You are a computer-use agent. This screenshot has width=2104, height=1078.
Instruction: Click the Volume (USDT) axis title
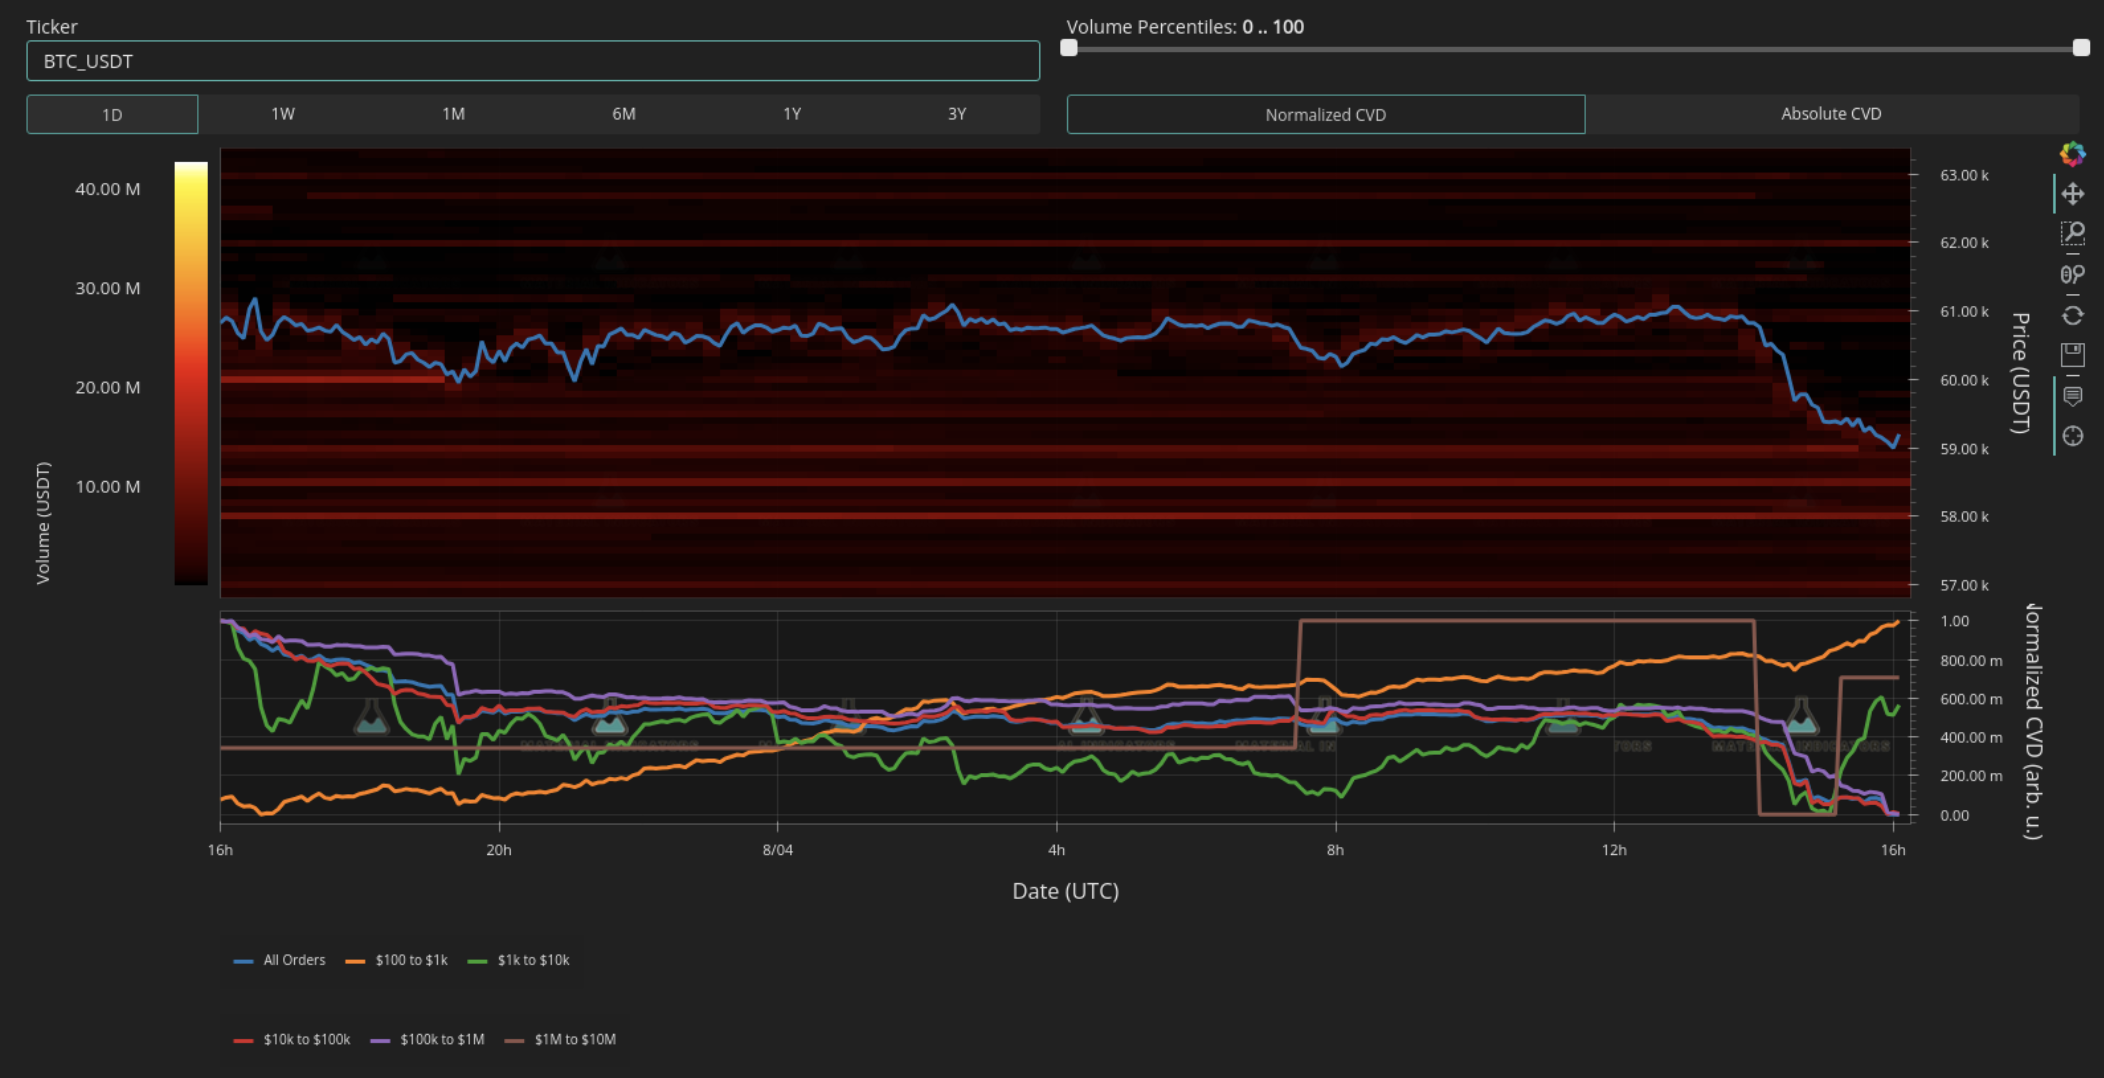tap(43, 523)
